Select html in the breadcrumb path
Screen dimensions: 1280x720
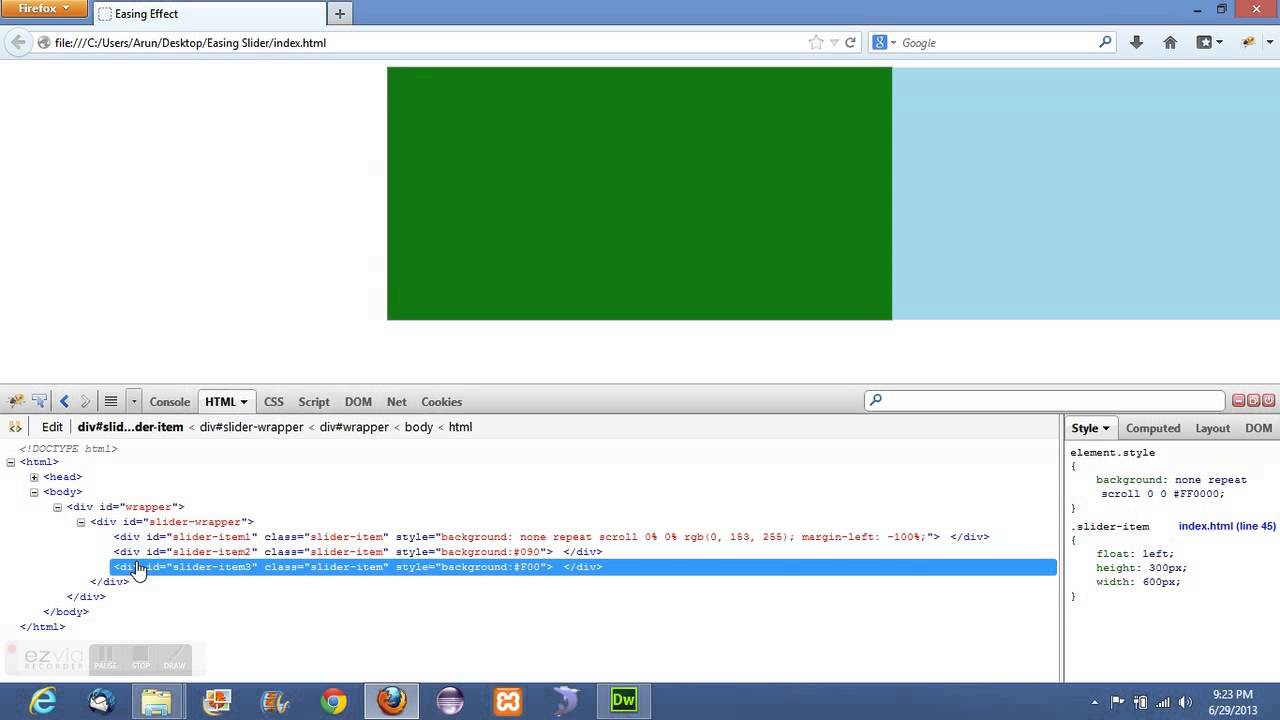tap(460, 427)
